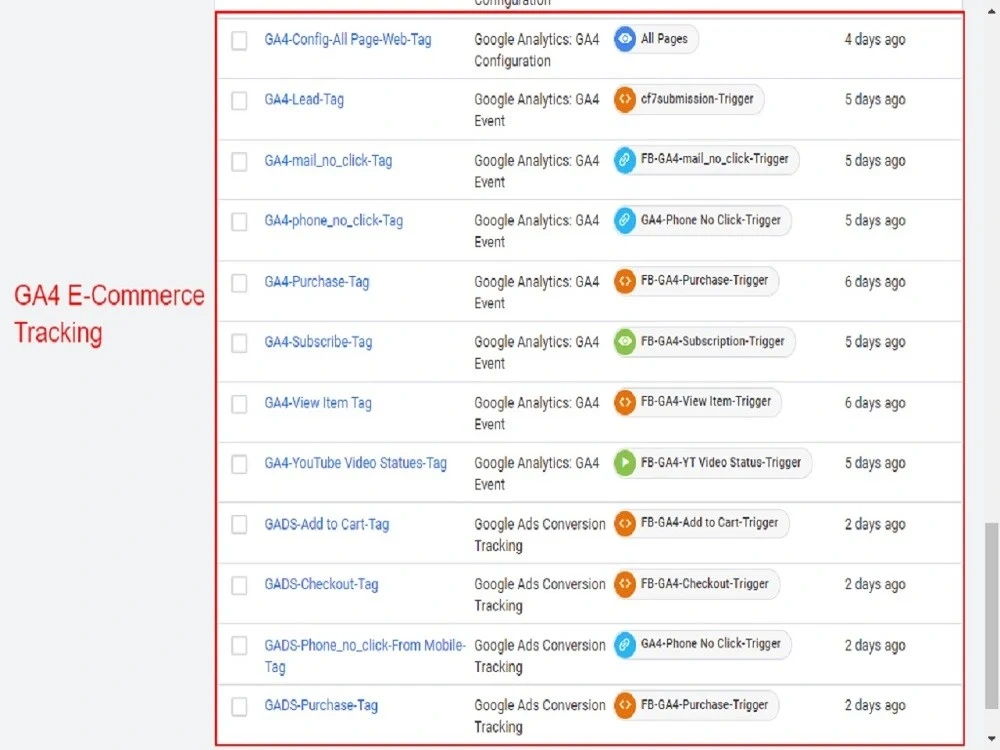Open the GA4-Config-All Page-Web-Tag link
Image resolution: width=1000 pixels, height=750 pixels.
coord(345,39)
